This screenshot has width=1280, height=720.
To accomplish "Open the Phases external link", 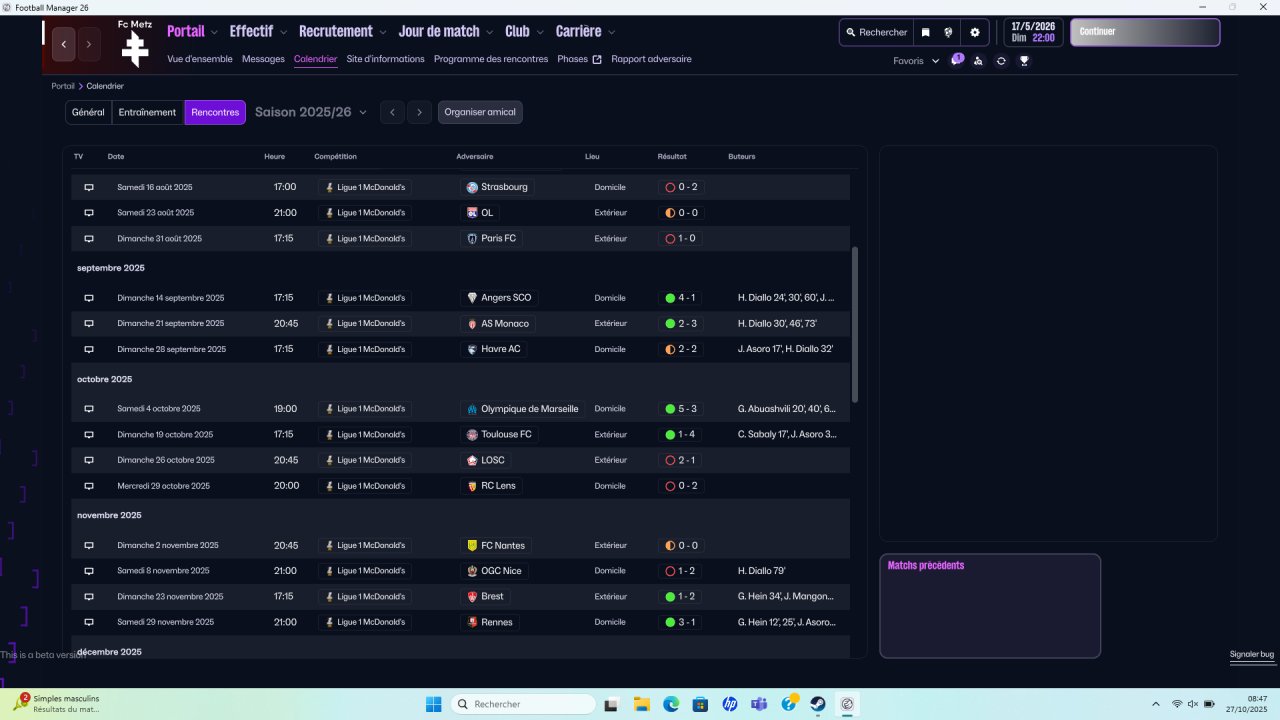I will pos(579,59).
